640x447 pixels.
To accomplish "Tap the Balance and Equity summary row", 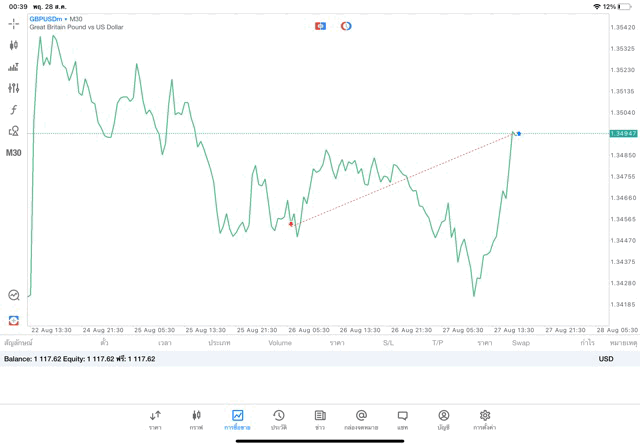I will point(80,358).
